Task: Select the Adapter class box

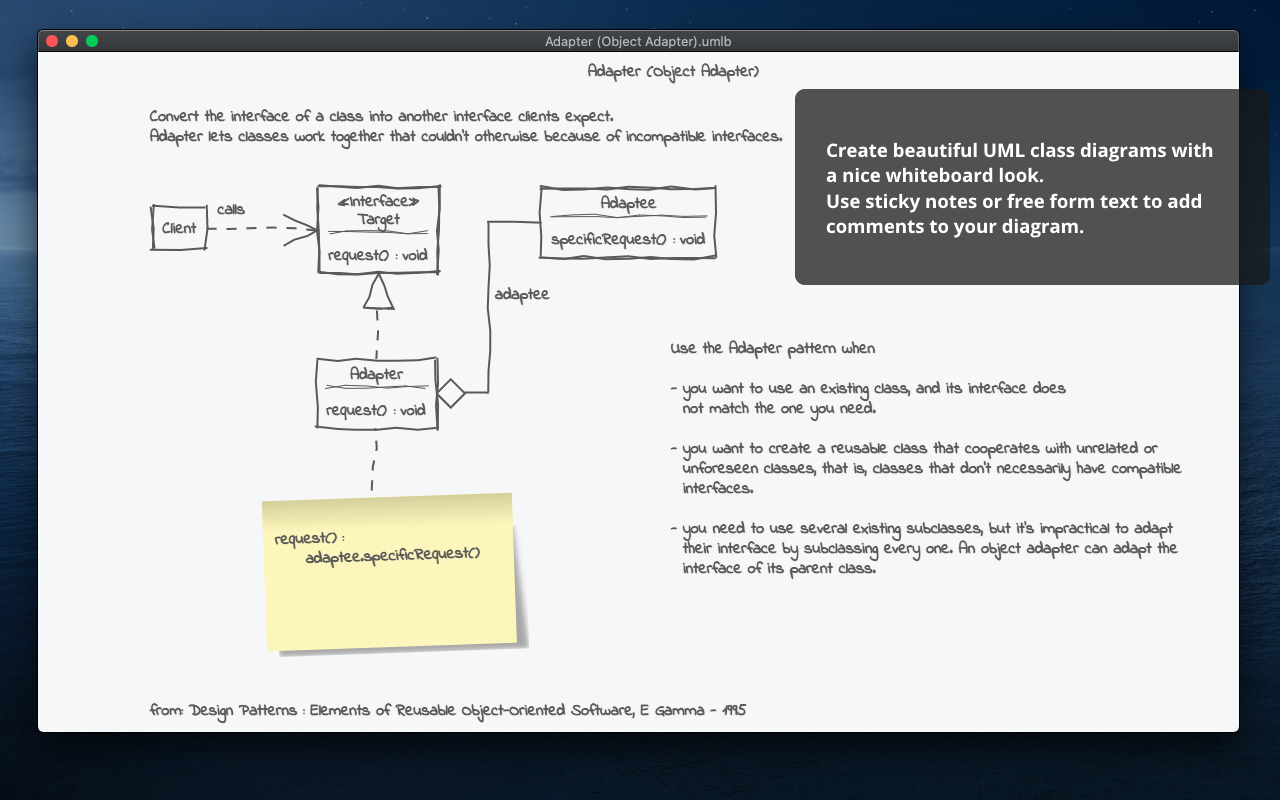Action: pos(375,374)
